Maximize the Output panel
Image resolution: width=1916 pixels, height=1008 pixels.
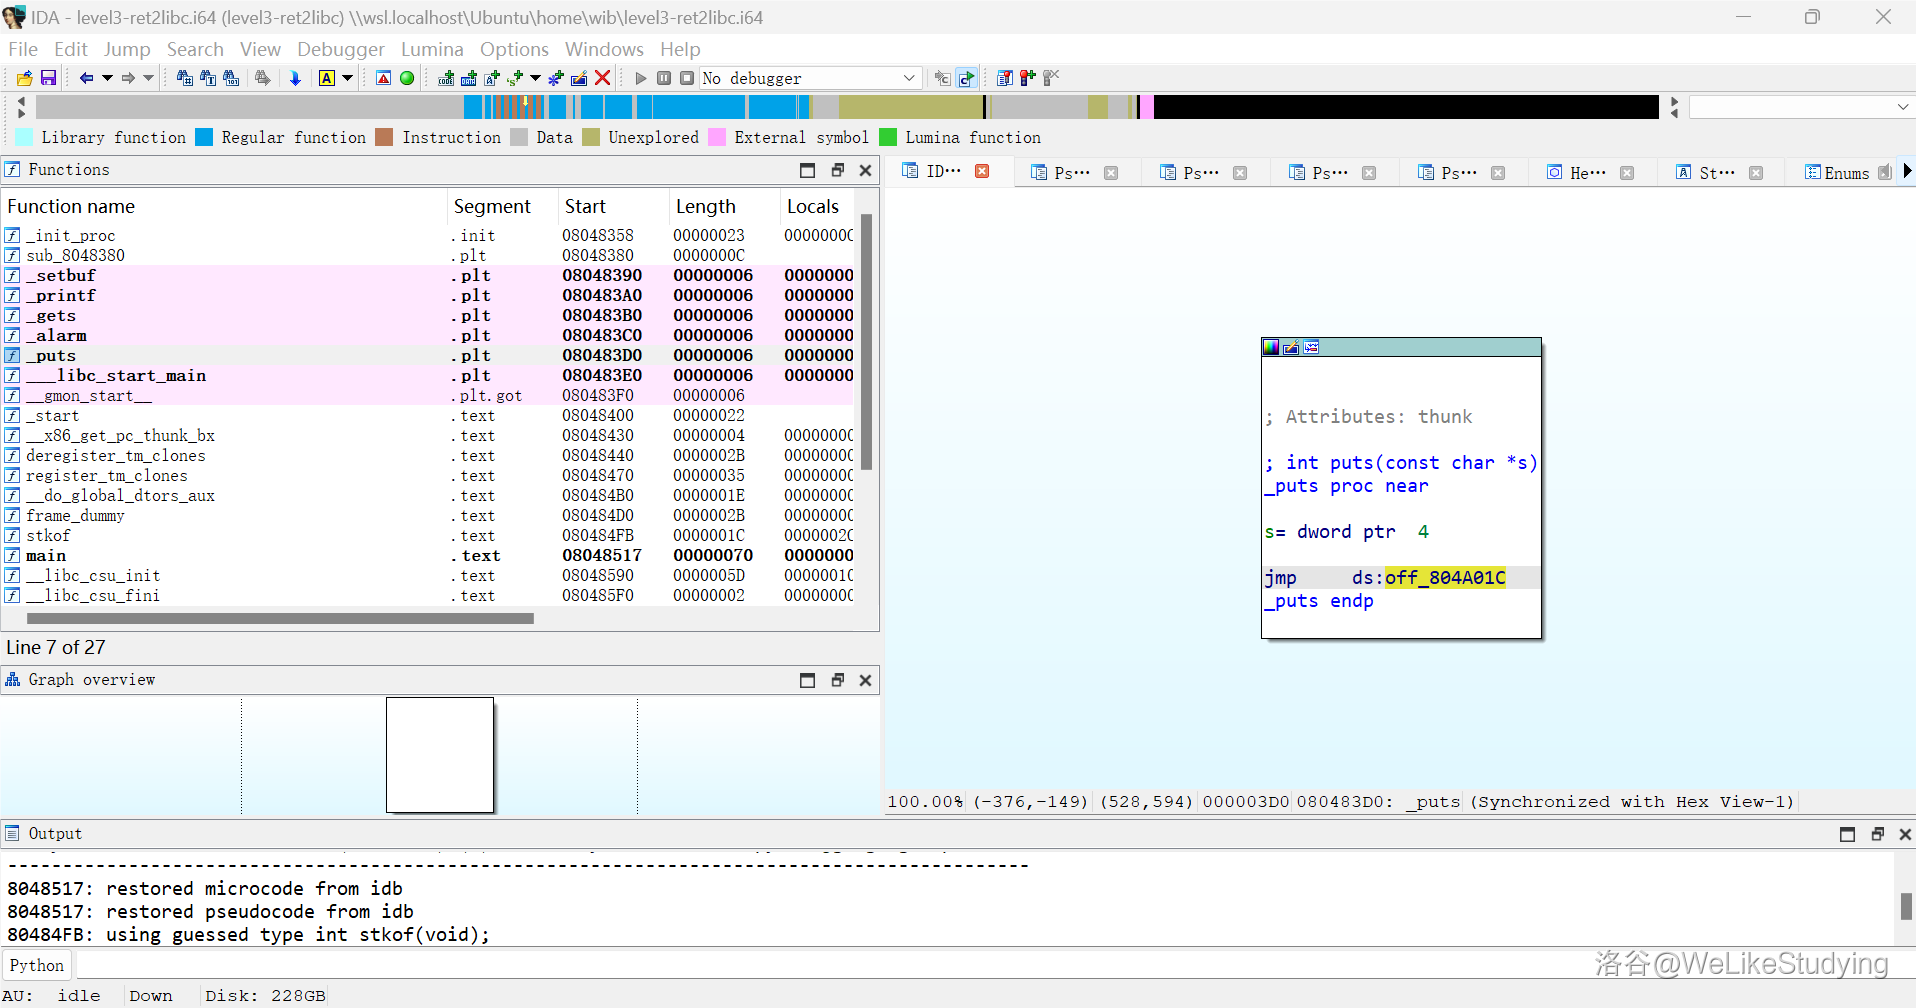click(x=1847, y=834)
